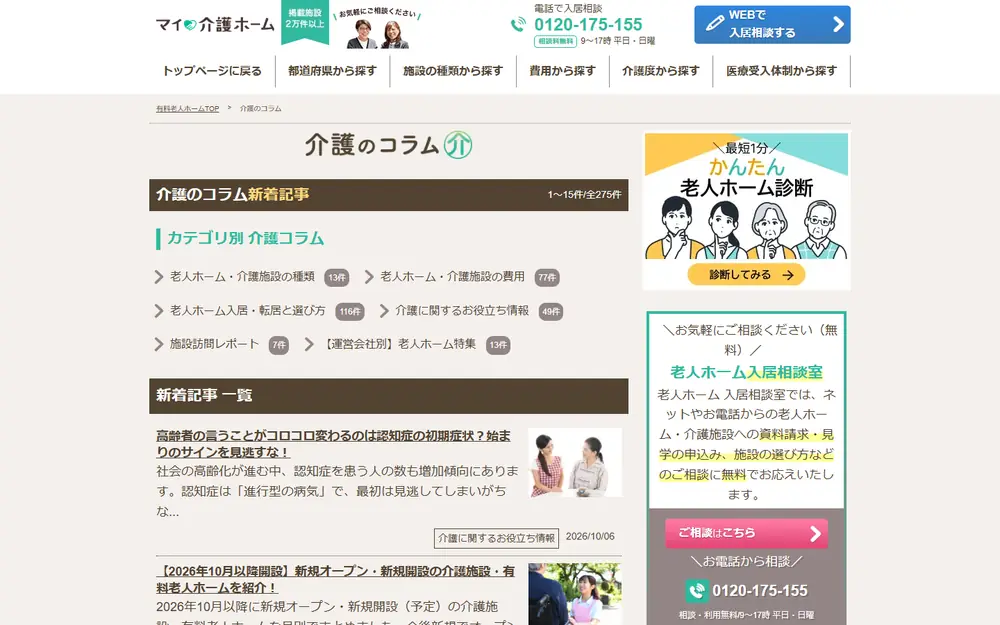The height and width of the screenshot is (625, 1000).
Task: Open 費用から探す navigation item
Action: (x=562, y=71)
